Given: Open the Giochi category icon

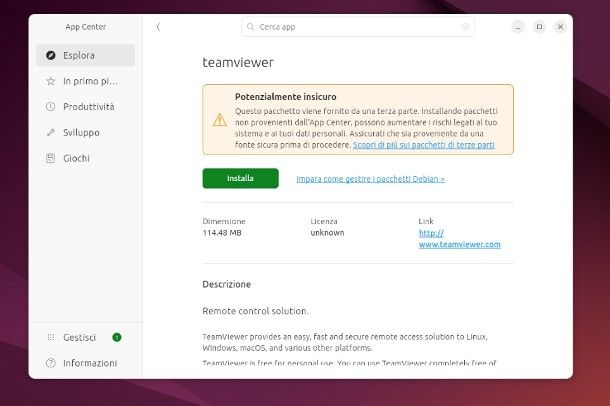Looking at the screenshot, I should click(51, 159).
